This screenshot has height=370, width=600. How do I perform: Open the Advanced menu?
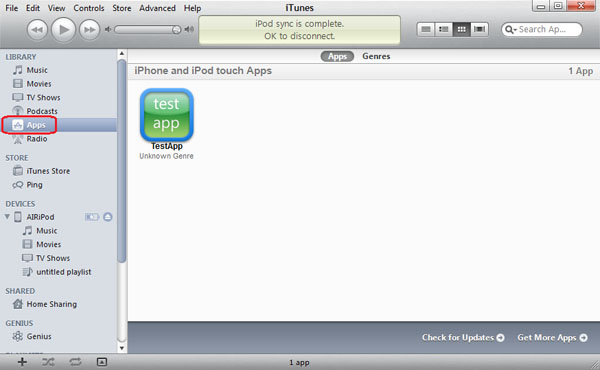pyautogui.click(x=157, y=8)
